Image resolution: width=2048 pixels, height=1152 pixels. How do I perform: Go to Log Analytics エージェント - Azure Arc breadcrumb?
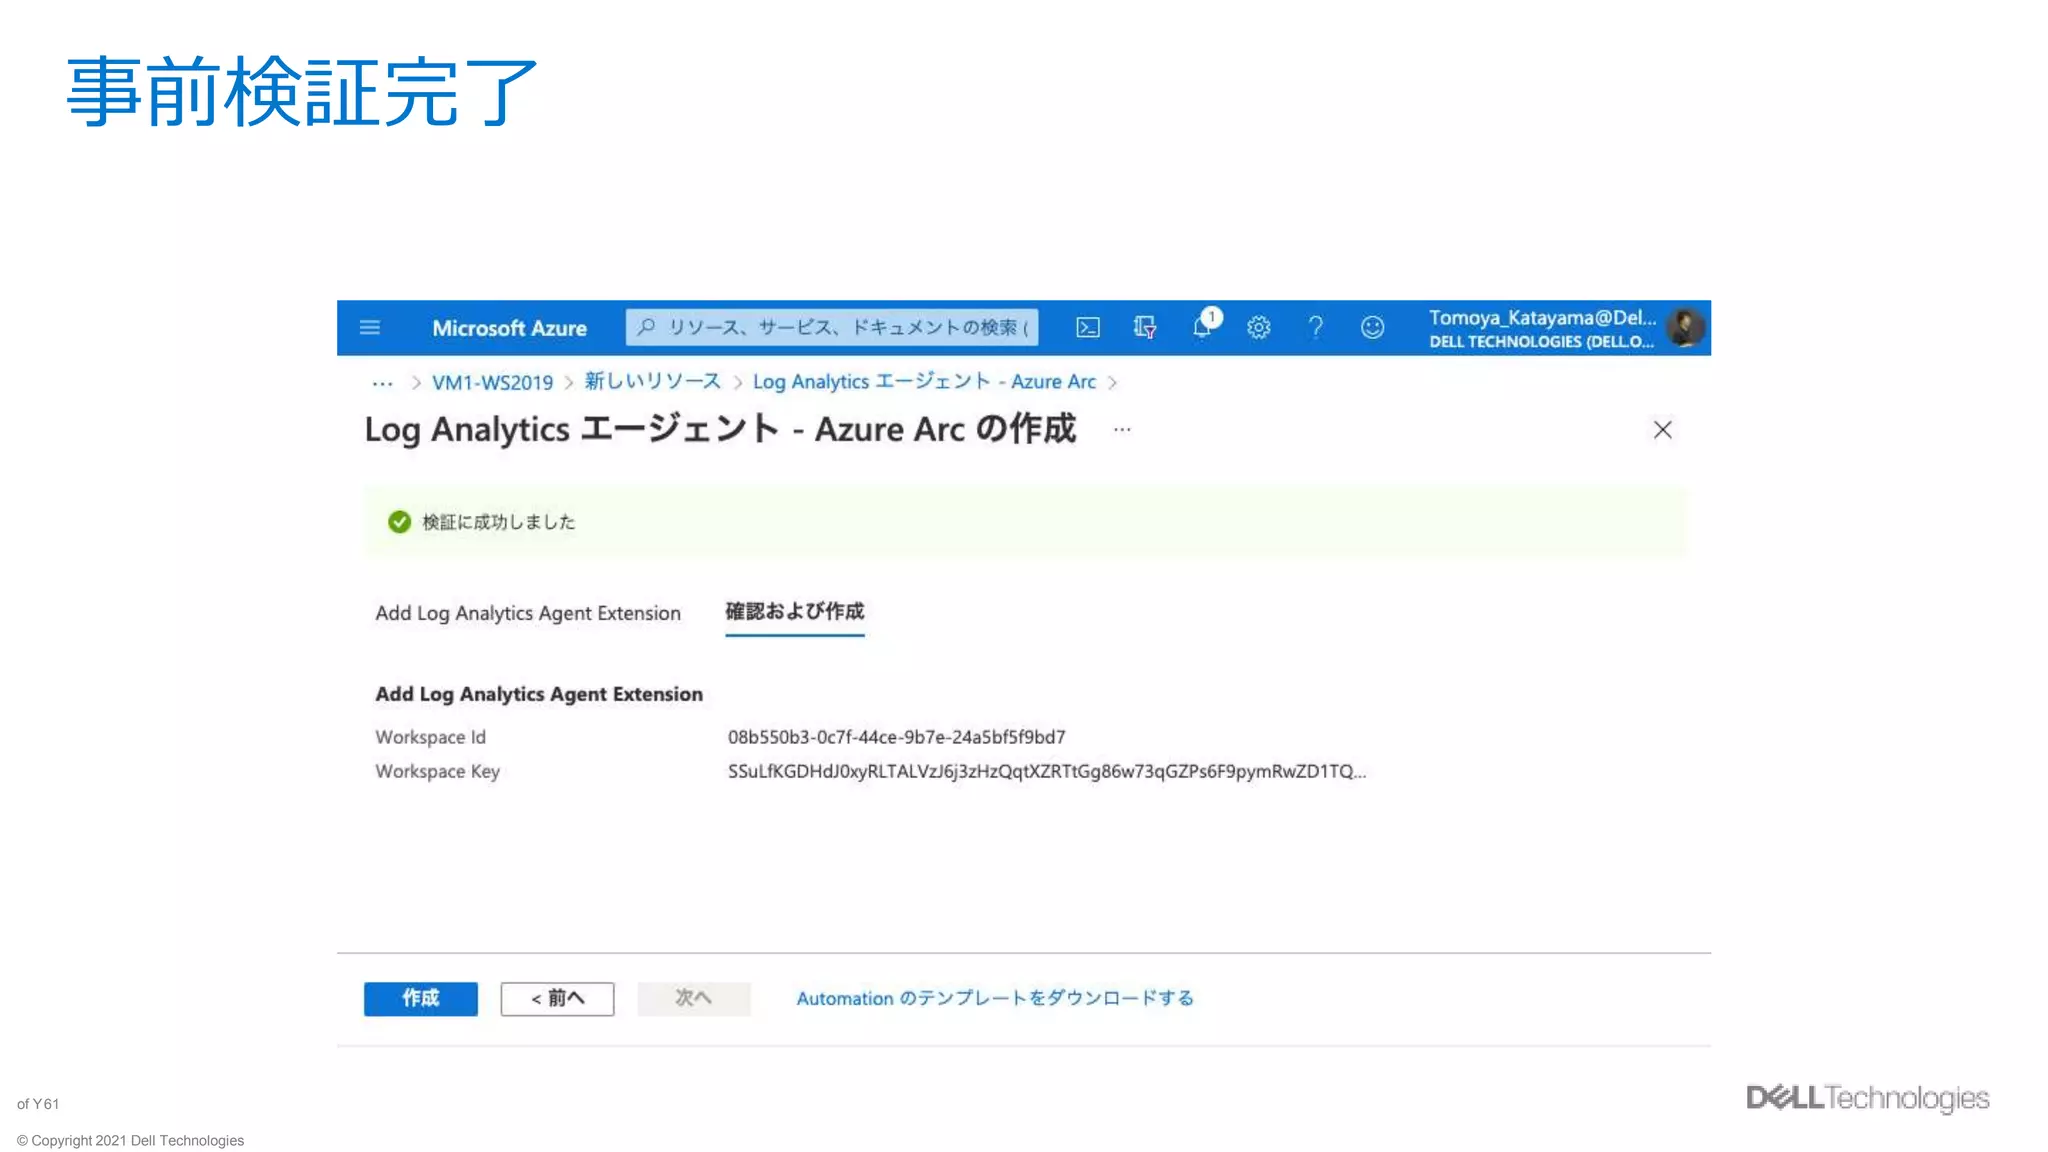[x=924, y=382]
